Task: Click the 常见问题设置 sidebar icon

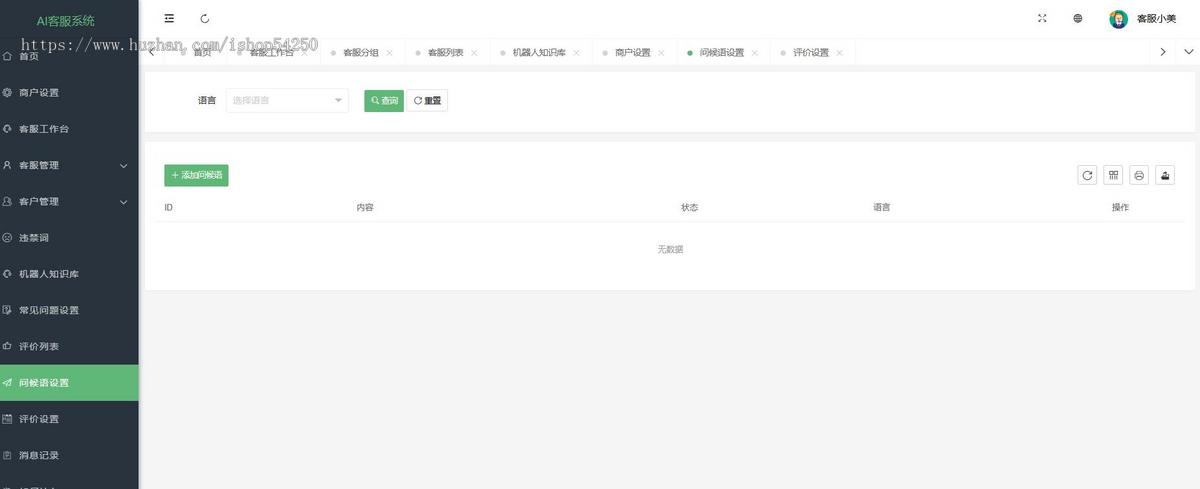Action: 7,310
